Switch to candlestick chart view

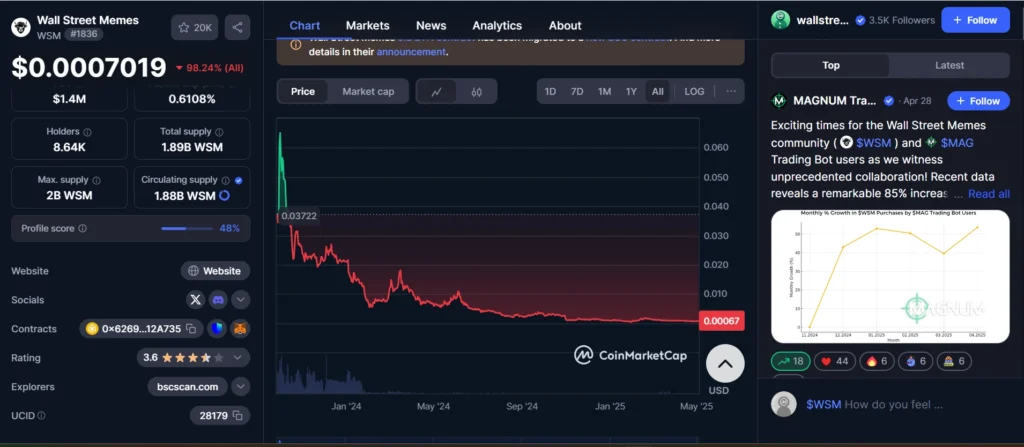click(x=476, y=91)
